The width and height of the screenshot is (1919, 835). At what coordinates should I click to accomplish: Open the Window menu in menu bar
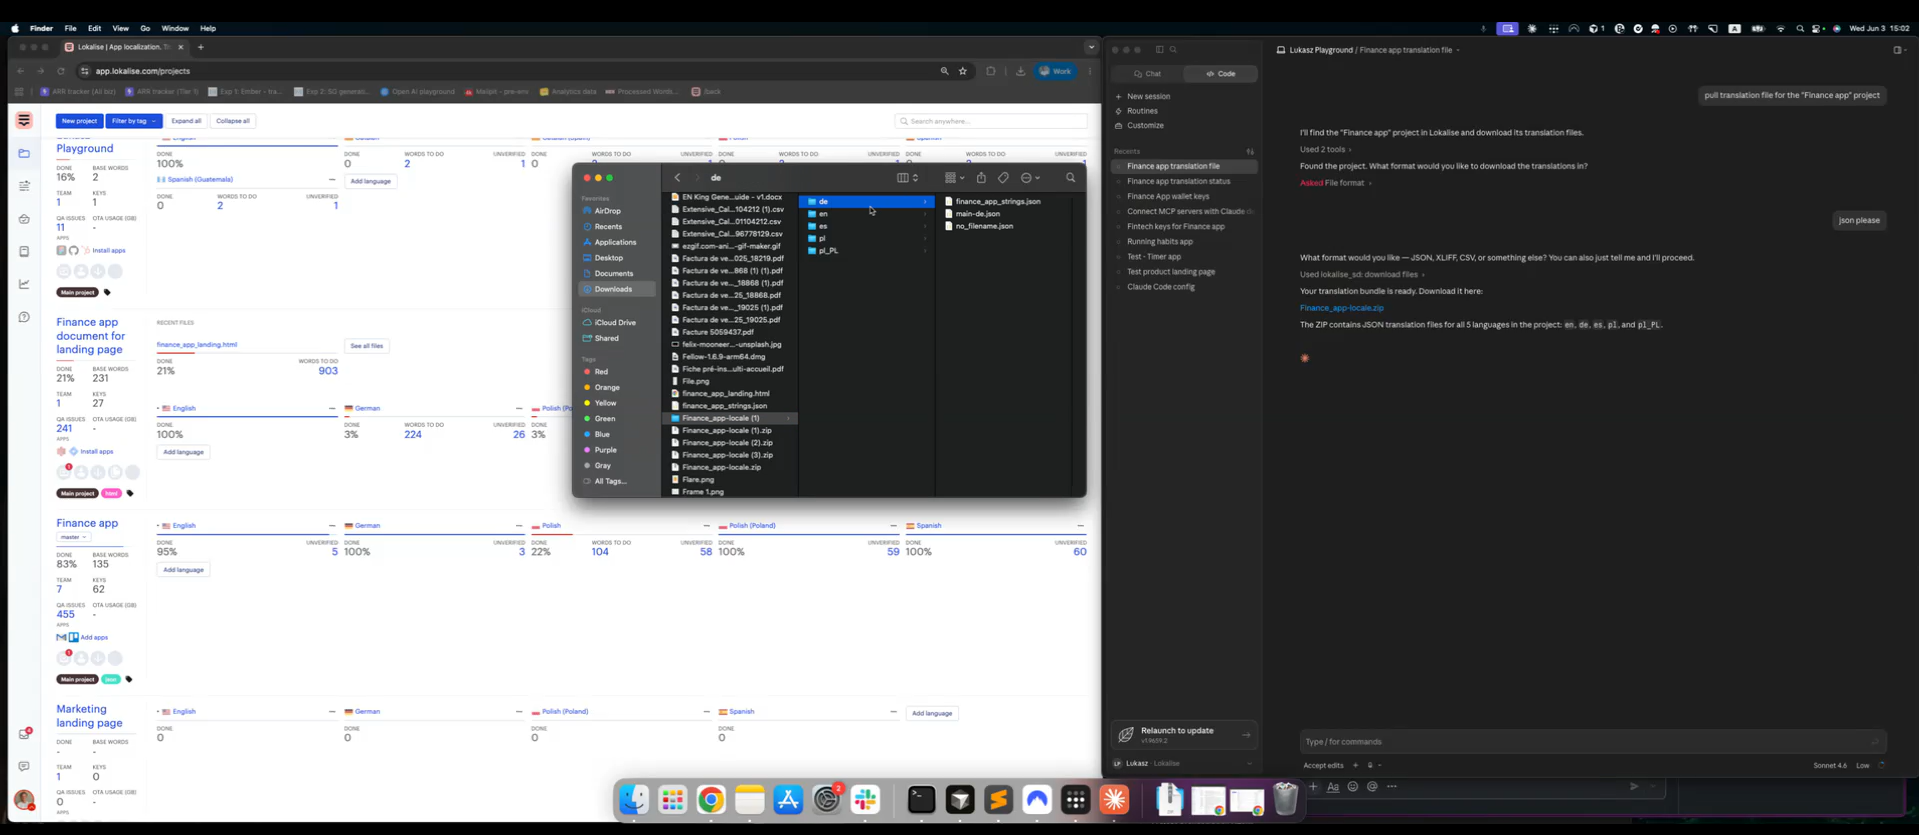(175, 29)
